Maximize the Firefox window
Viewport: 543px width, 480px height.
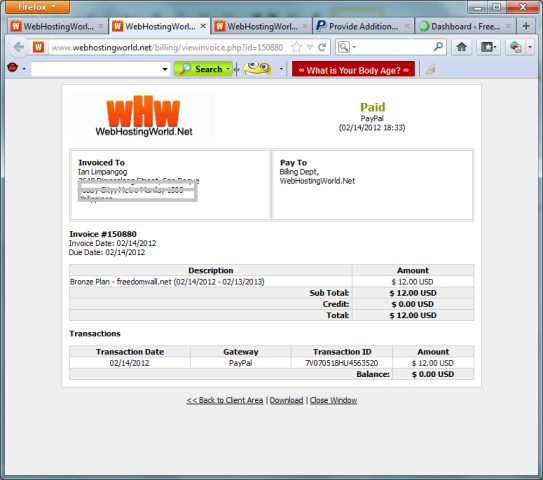point(497,7)
